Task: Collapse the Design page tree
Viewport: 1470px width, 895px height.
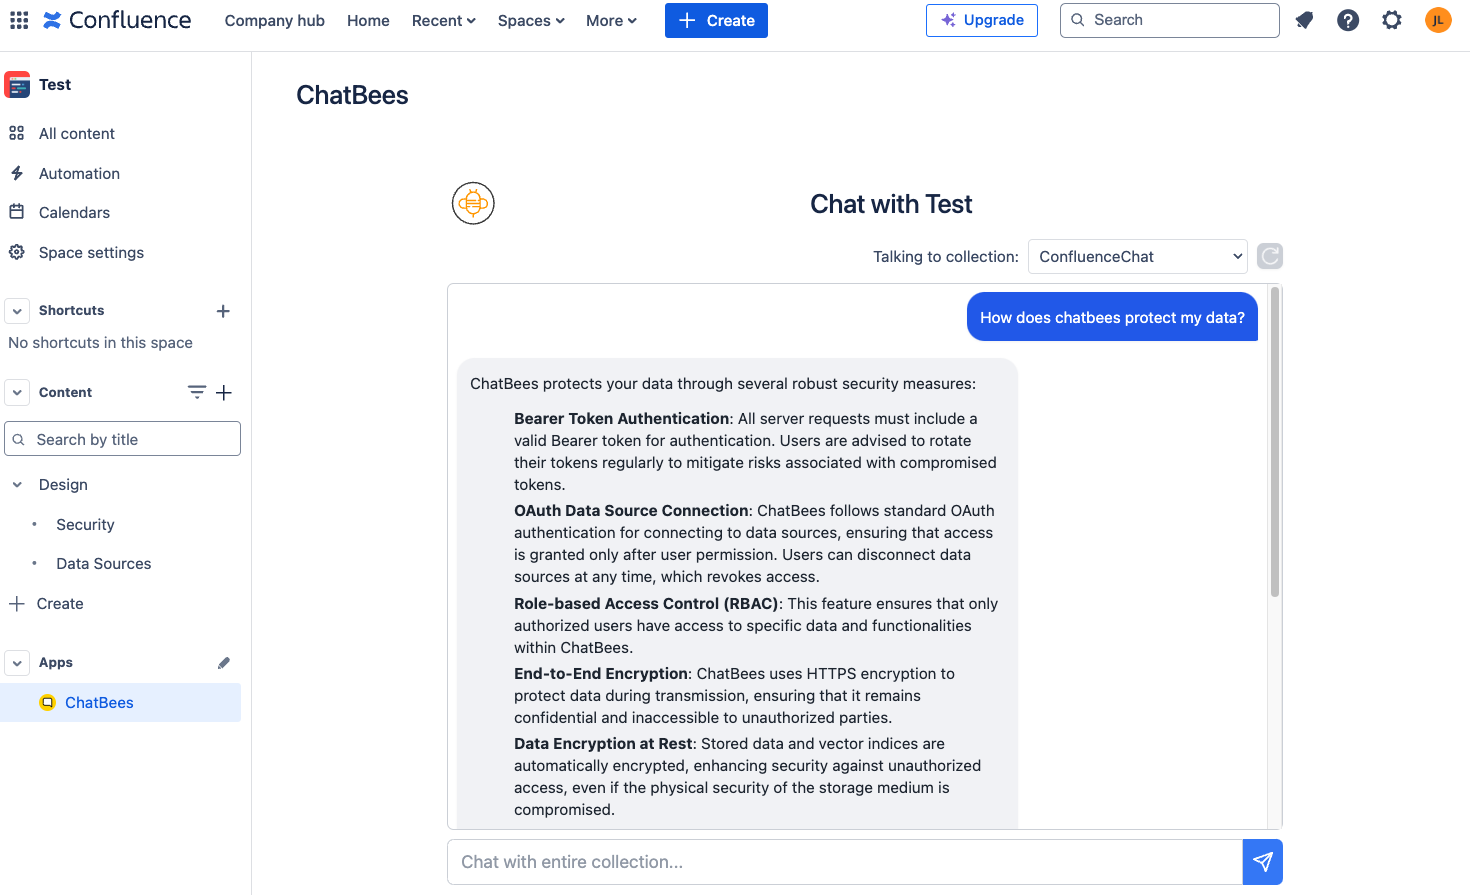Action: click(x=17, y=485)
